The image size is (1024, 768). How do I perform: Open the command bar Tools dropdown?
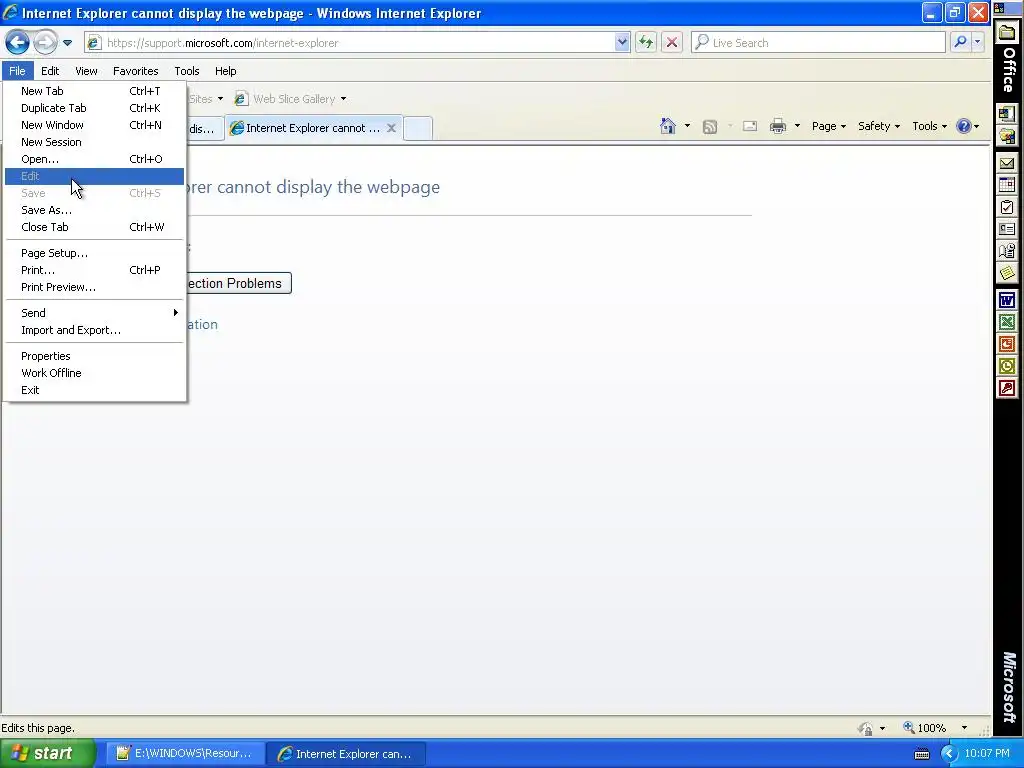click(x=929, y=126)
